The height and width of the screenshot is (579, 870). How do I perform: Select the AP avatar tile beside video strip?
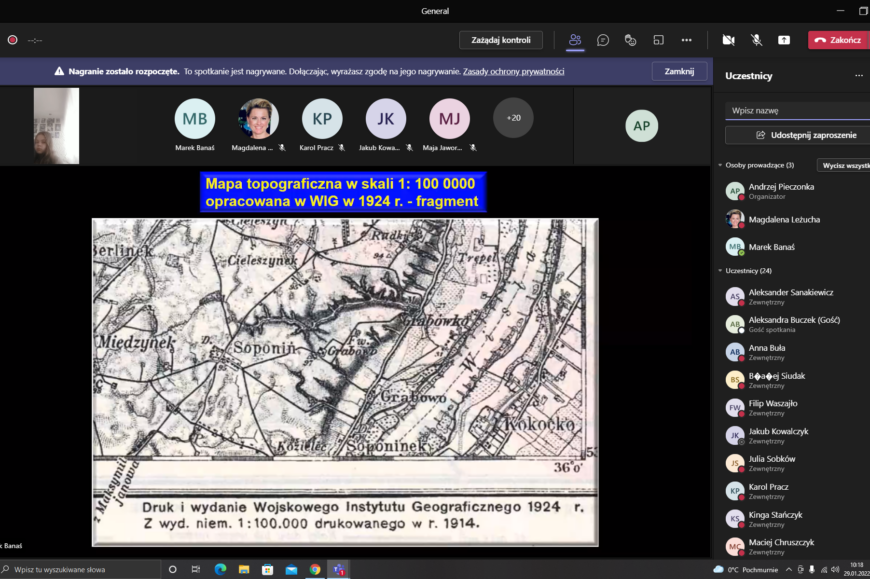641,126
